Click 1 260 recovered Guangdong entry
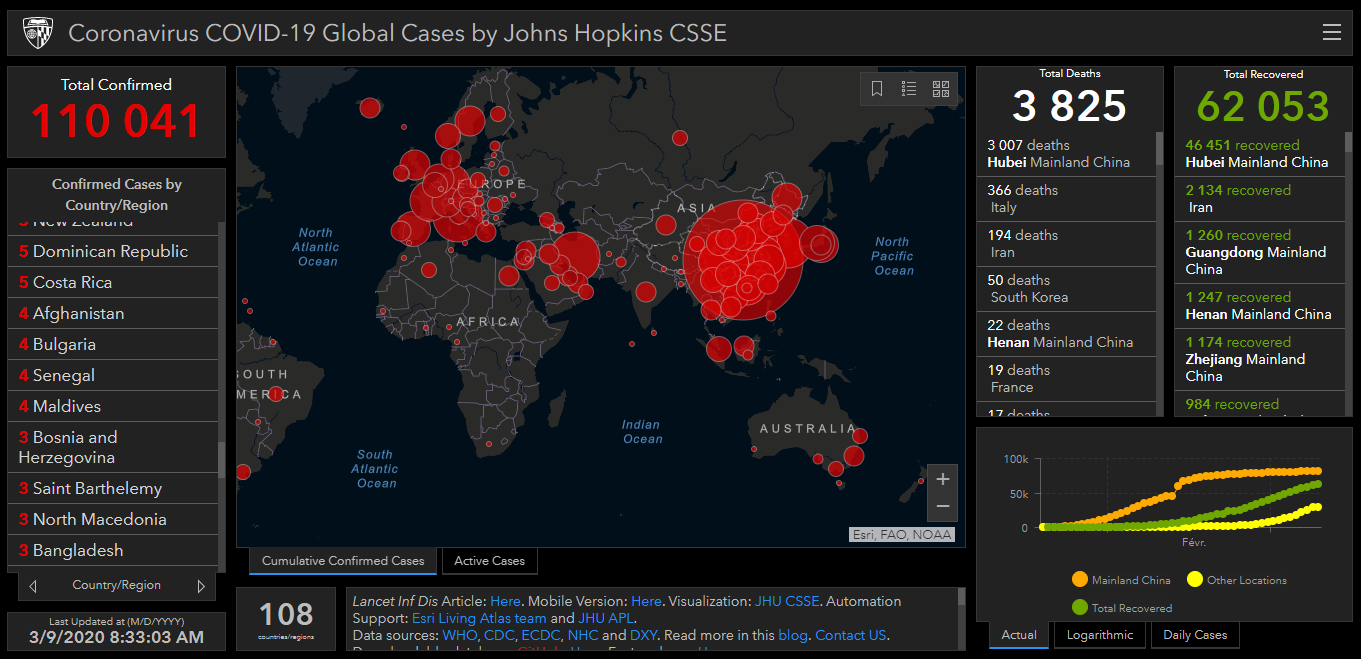This screenshot has height=659, width=1361. point(1260,252)
